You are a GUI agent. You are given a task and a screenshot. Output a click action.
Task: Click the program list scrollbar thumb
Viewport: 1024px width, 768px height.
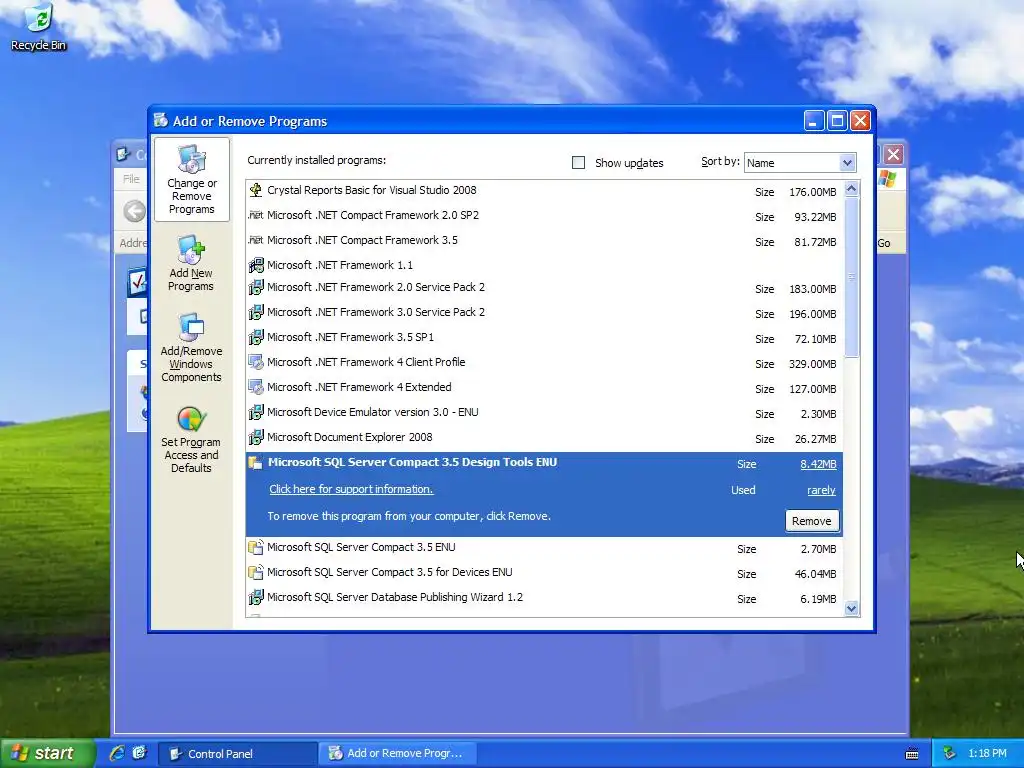(851, 277)
